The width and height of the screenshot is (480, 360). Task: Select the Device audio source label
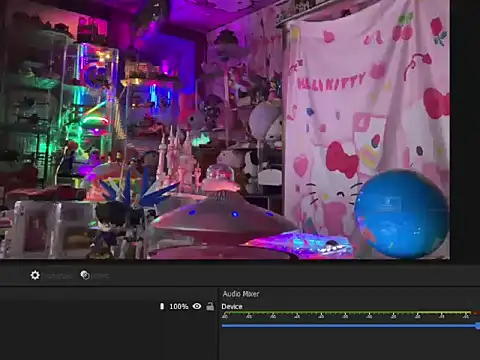tap(232, 306)
